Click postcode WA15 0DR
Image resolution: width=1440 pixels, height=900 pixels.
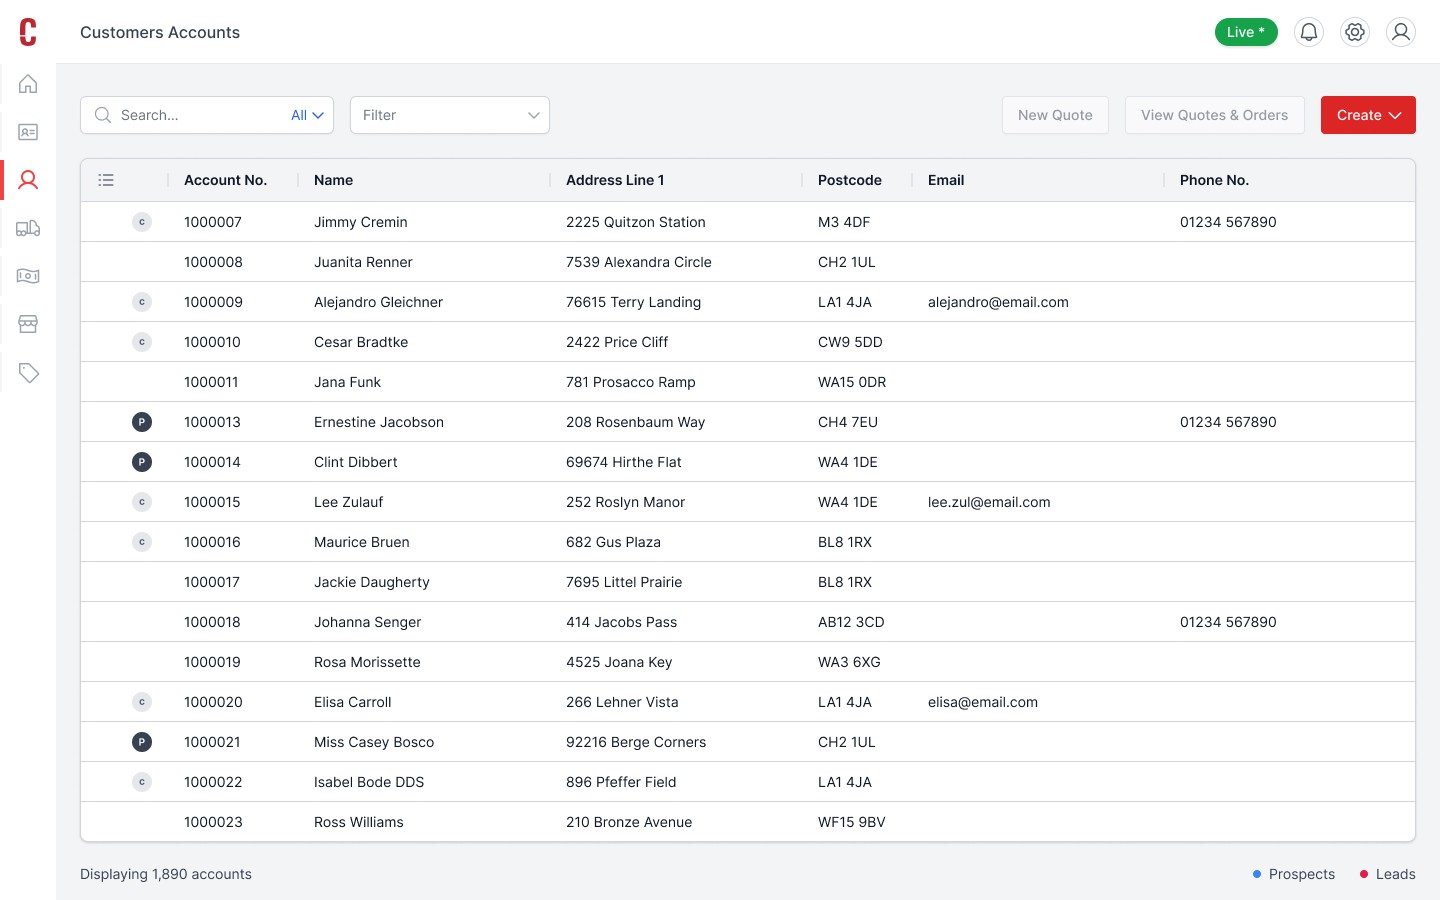(x=852, y=382)
